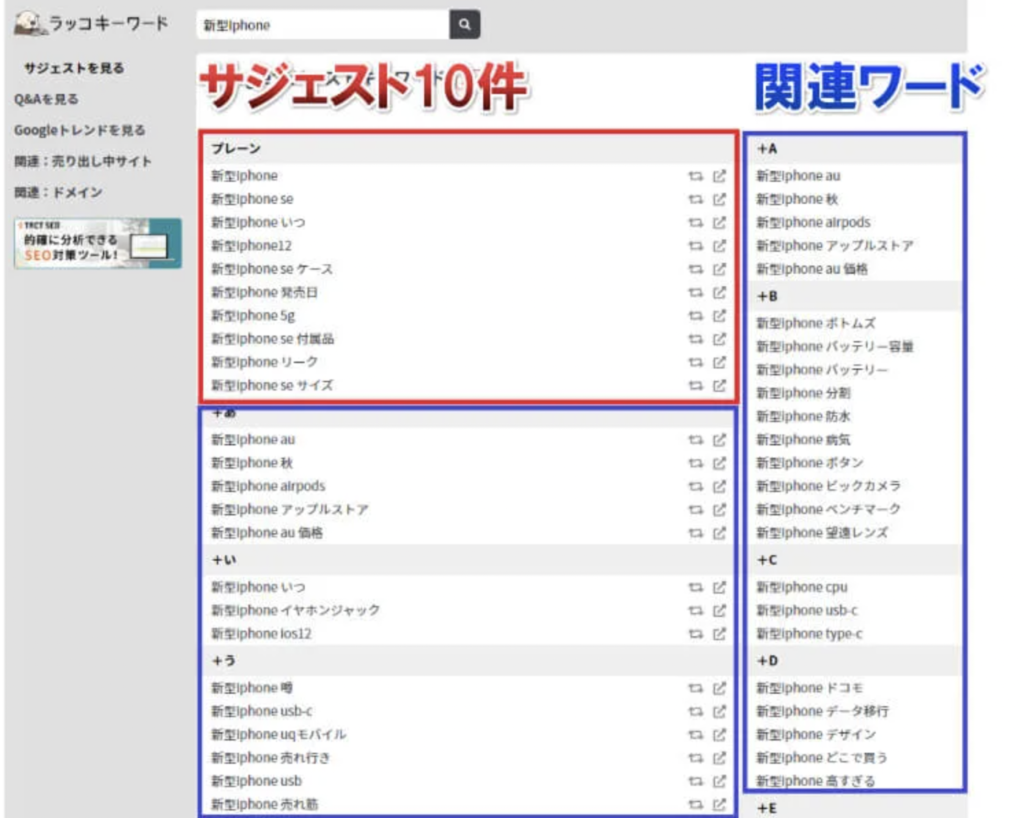Viewport: 1024px width, 818px height.
Task: Click 新型iphone ベンチマーク in related words
Action: 829,510
